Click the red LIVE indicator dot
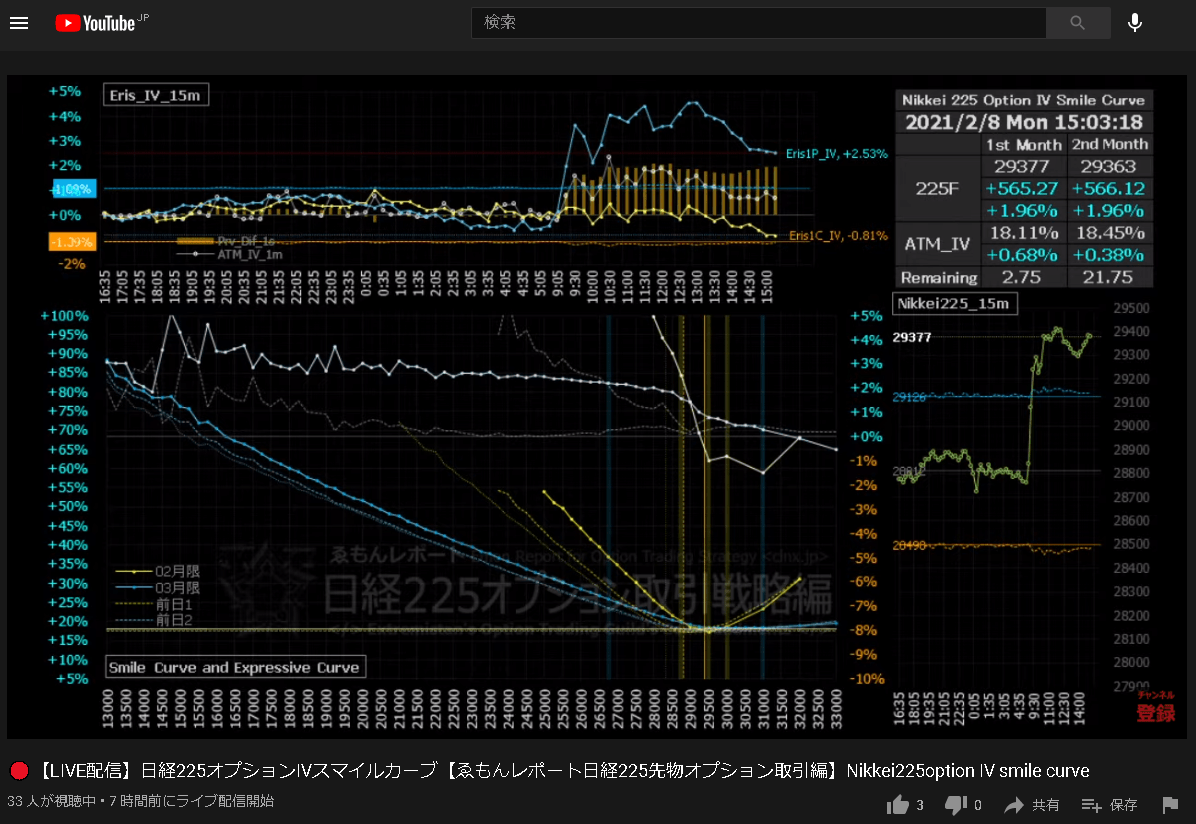1196x824 pixels. 20,771
